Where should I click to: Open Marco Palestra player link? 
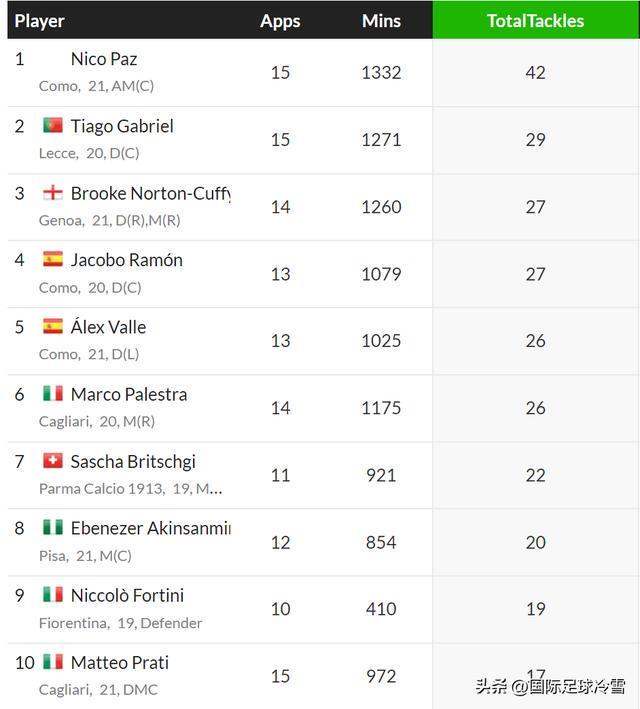pos(128,394)
